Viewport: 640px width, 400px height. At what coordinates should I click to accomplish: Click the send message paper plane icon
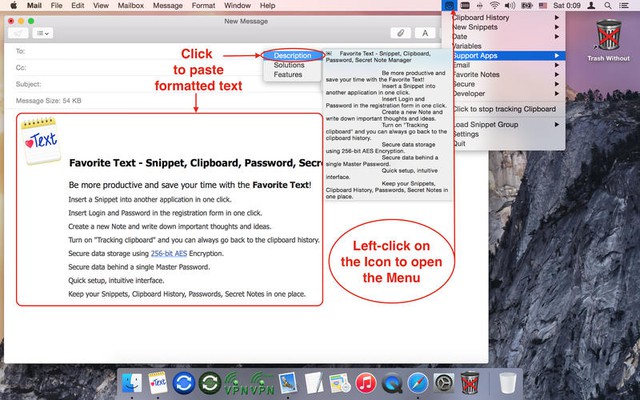pos(20,32)
